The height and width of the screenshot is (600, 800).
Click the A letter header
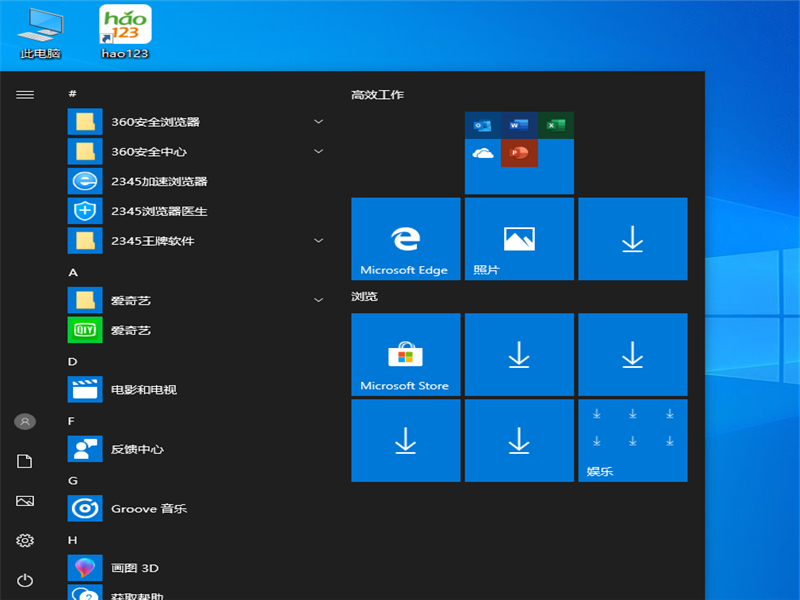(x=73, y=272)
